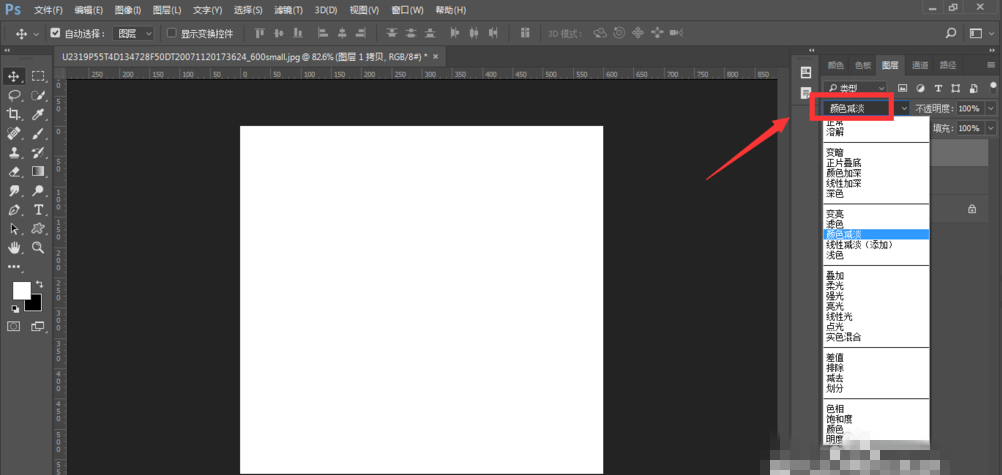Screen dimensions: 1002x475
Task: Uncheck the 自动选择 checkbox
Action: (55, 33)
